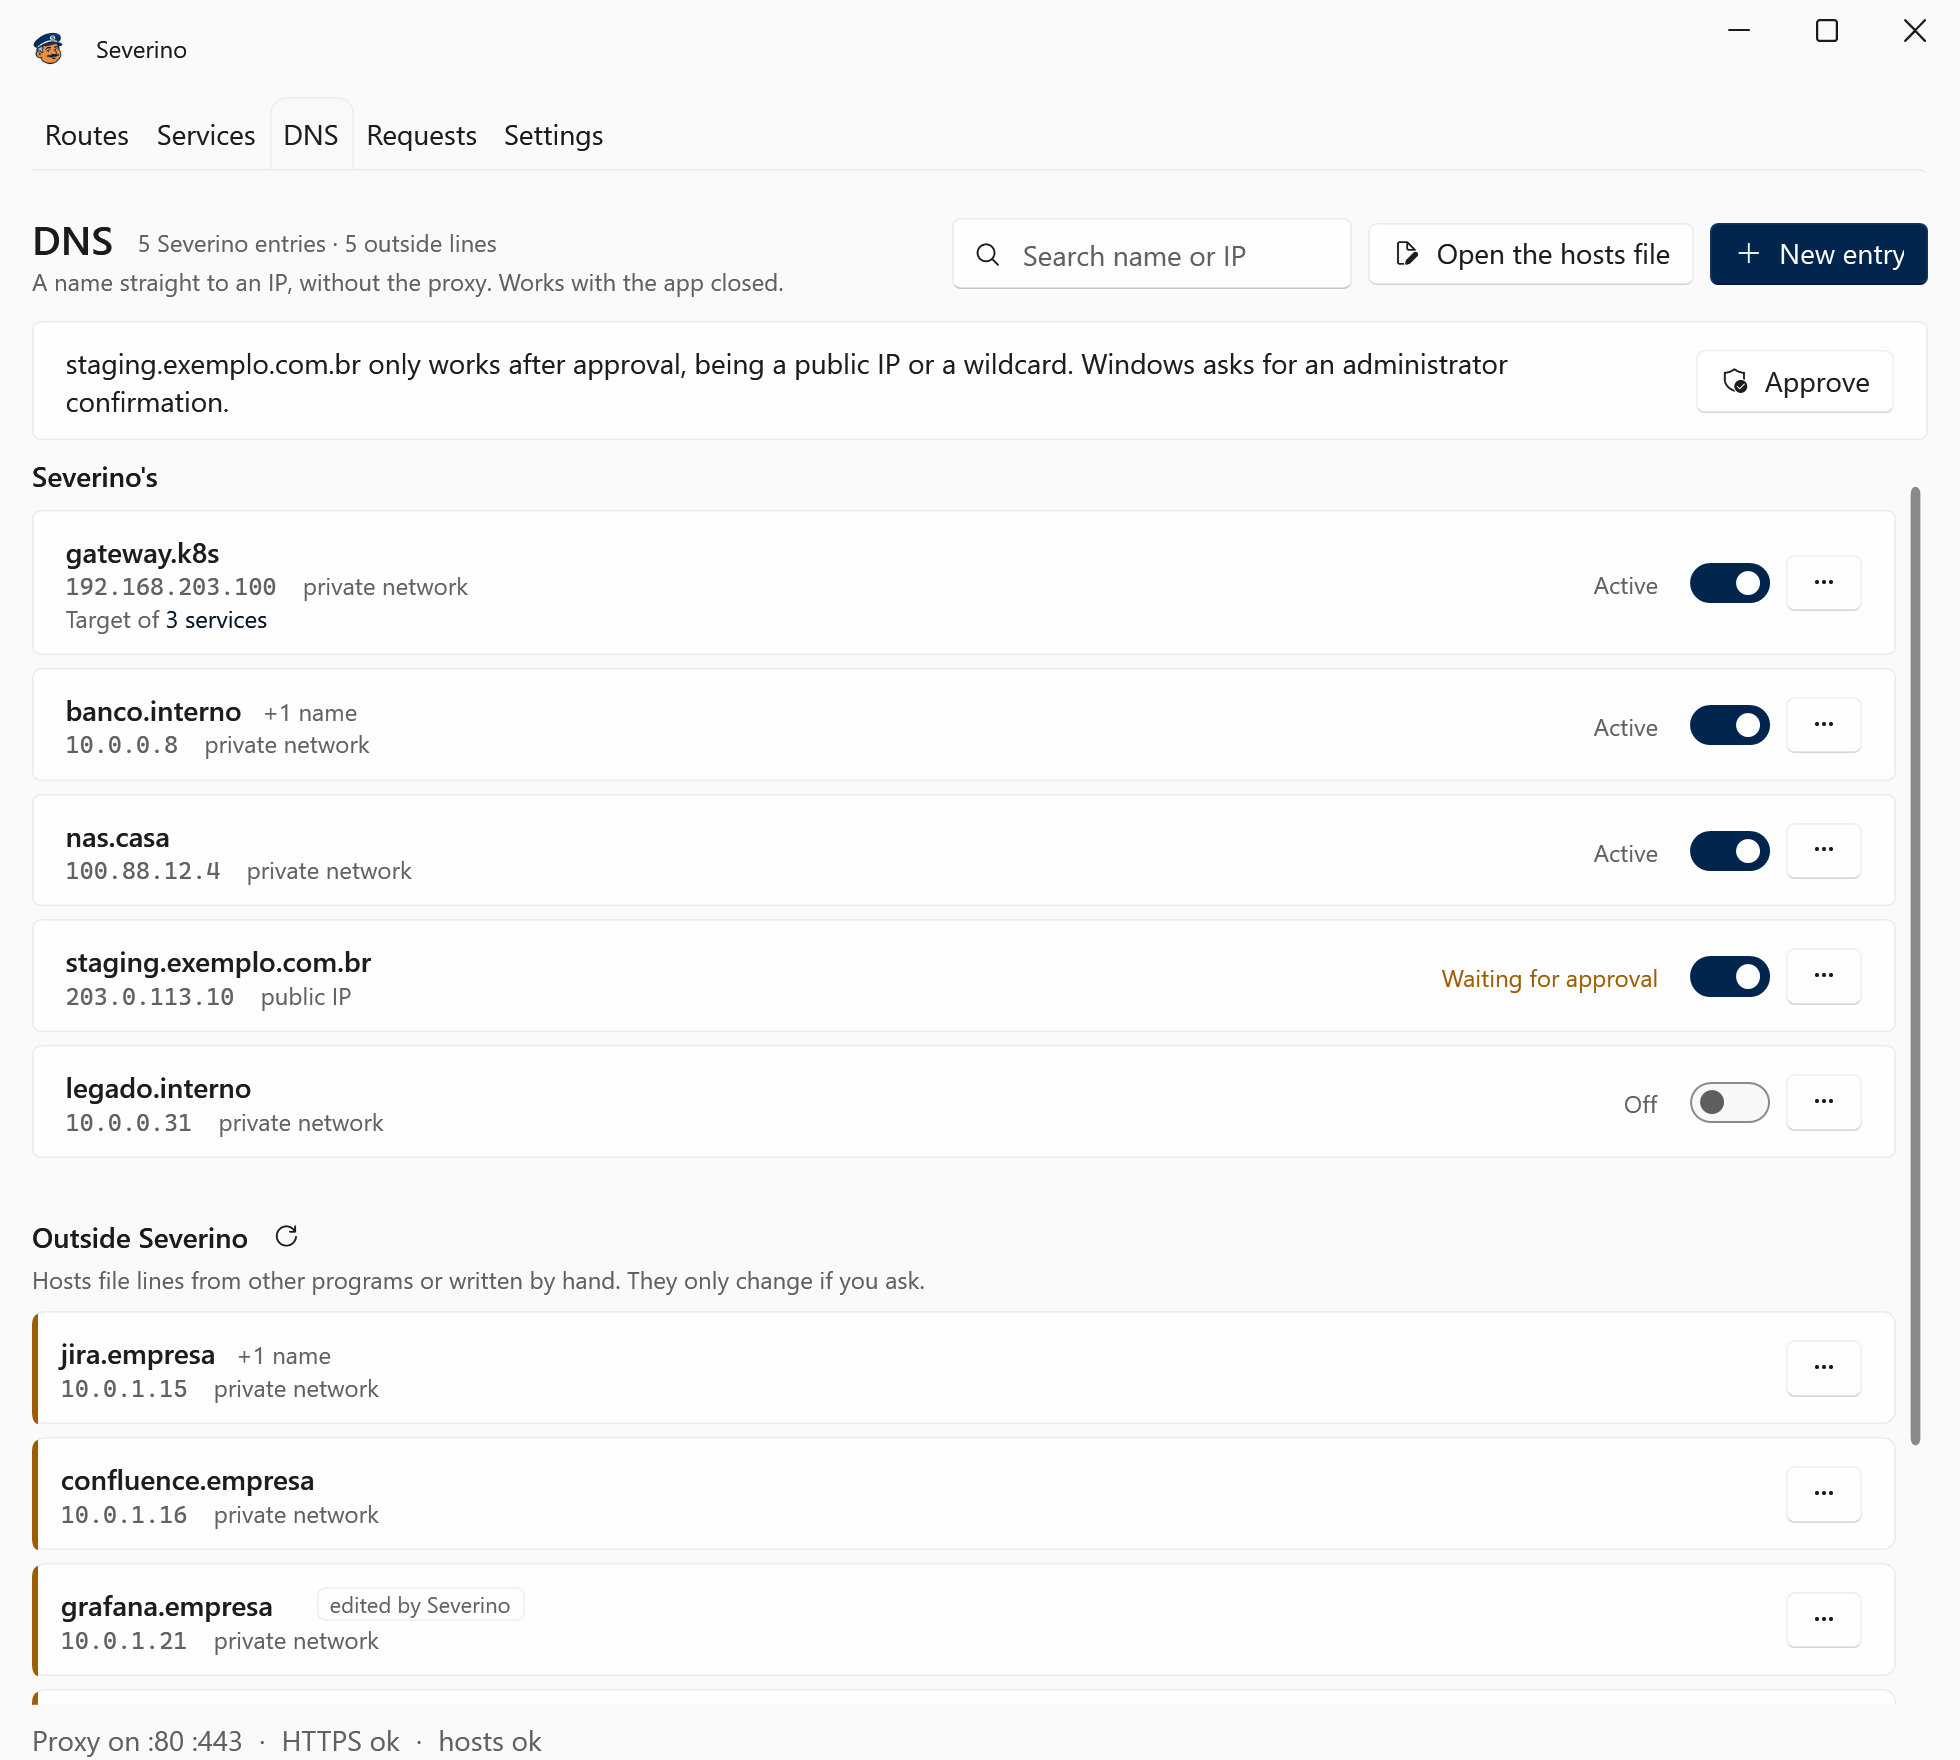Open the Services tab

pos(206,135)
